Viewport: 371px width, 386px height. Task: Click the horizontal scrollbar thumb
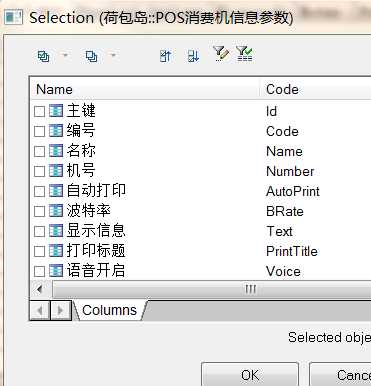212,289
